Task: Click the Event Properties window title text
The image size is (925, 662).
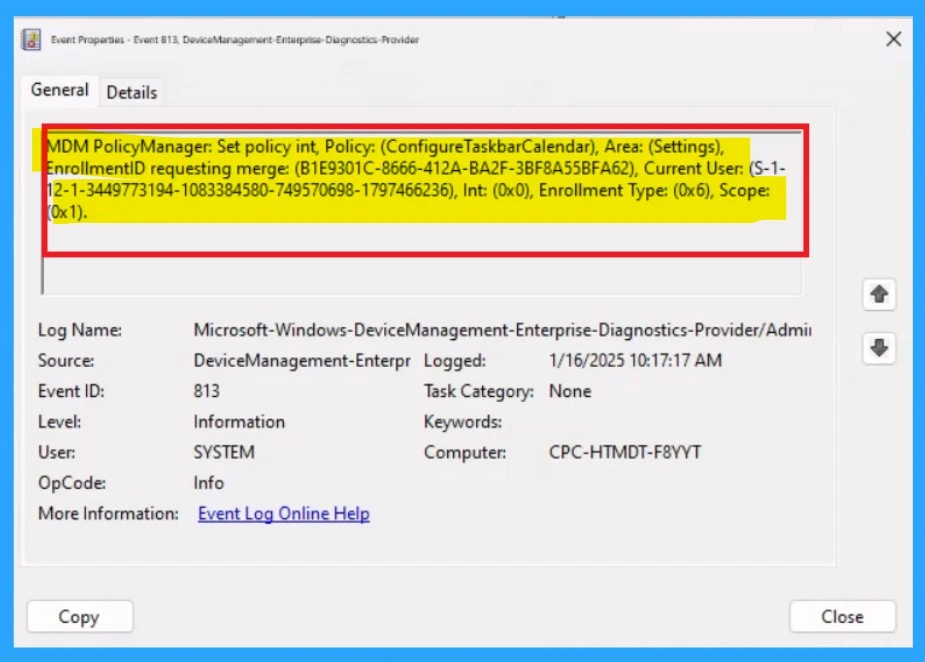Action: (235, 40)
